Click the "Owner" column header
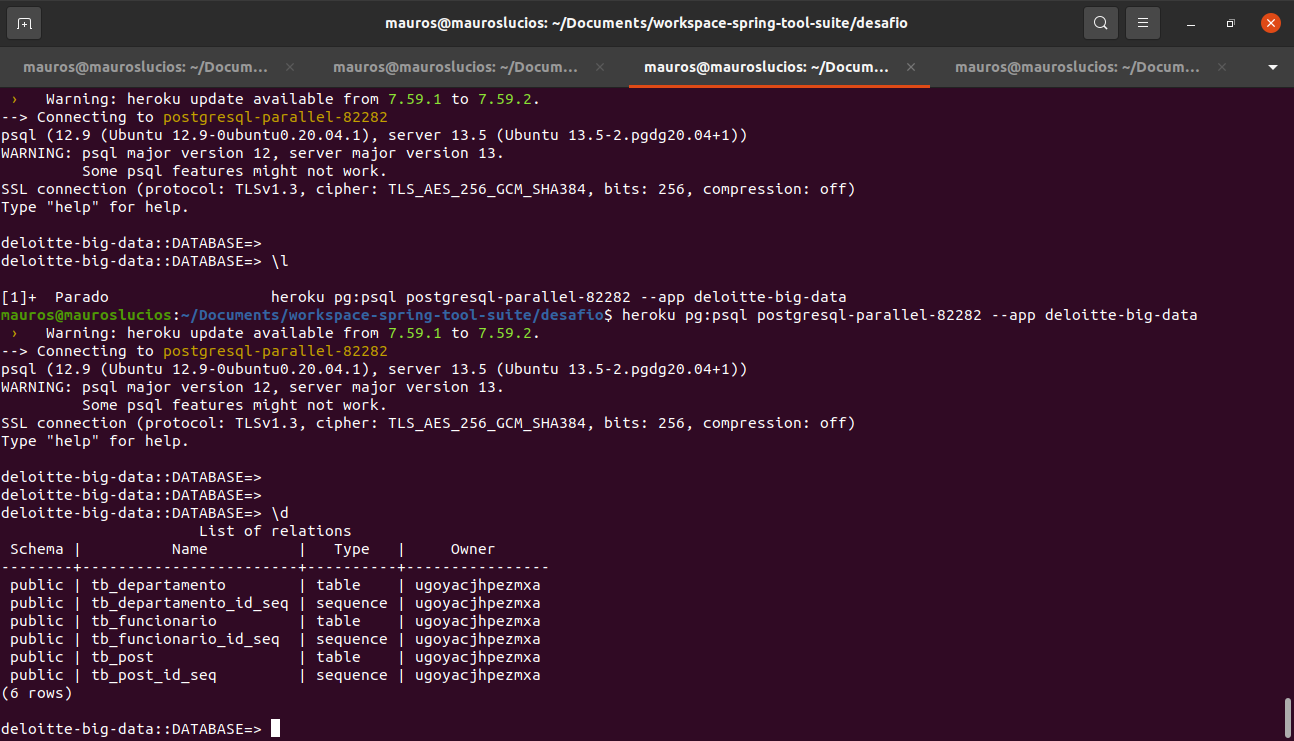The image size is (1294, 741). (473, 549)
